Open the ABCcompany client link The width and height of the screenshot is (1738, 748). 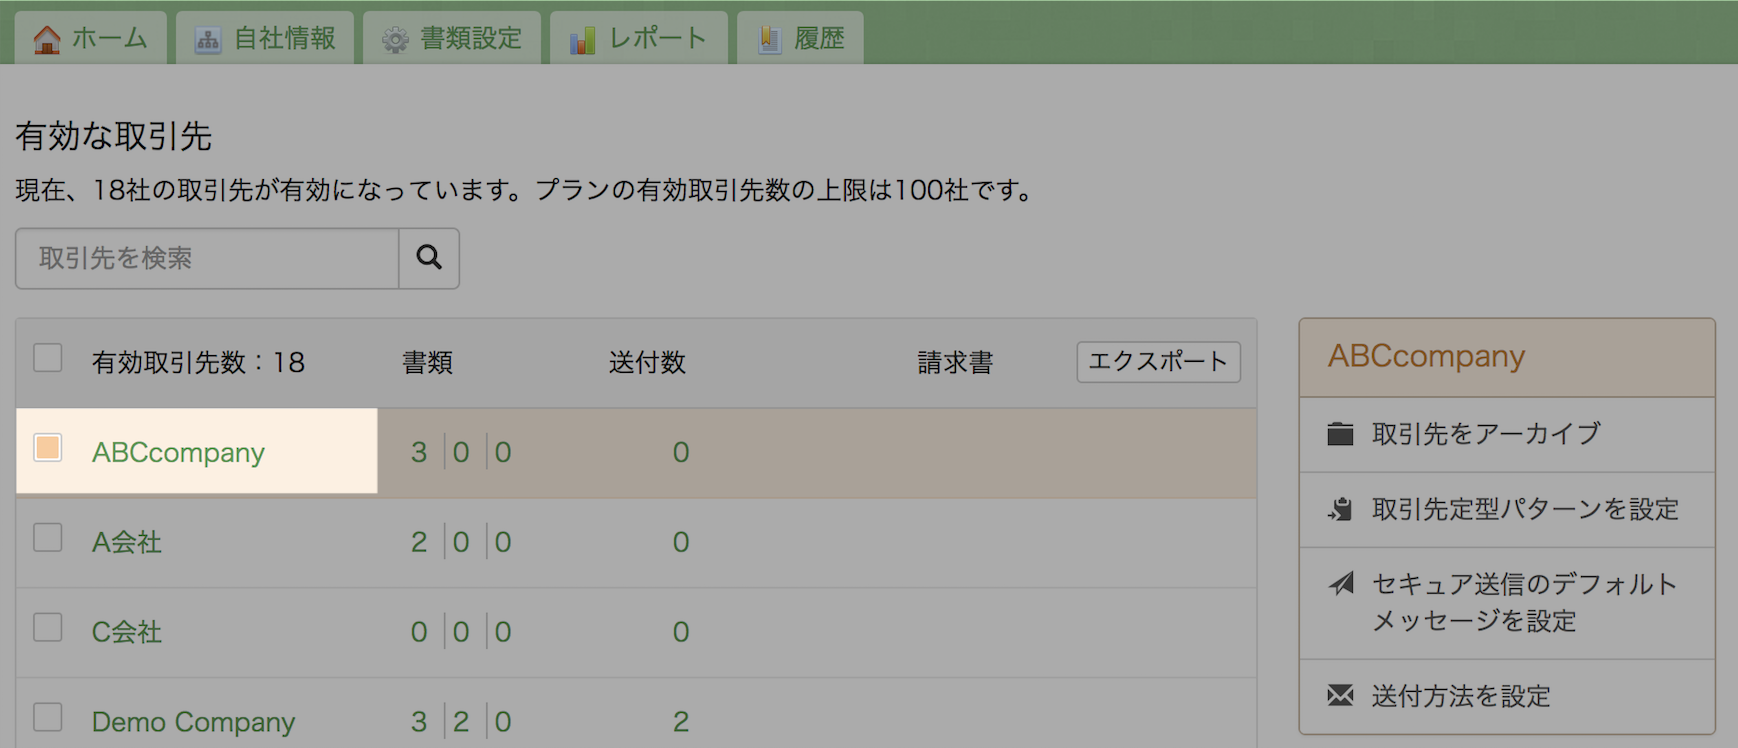pyautogui.click(x=178, y=452)
